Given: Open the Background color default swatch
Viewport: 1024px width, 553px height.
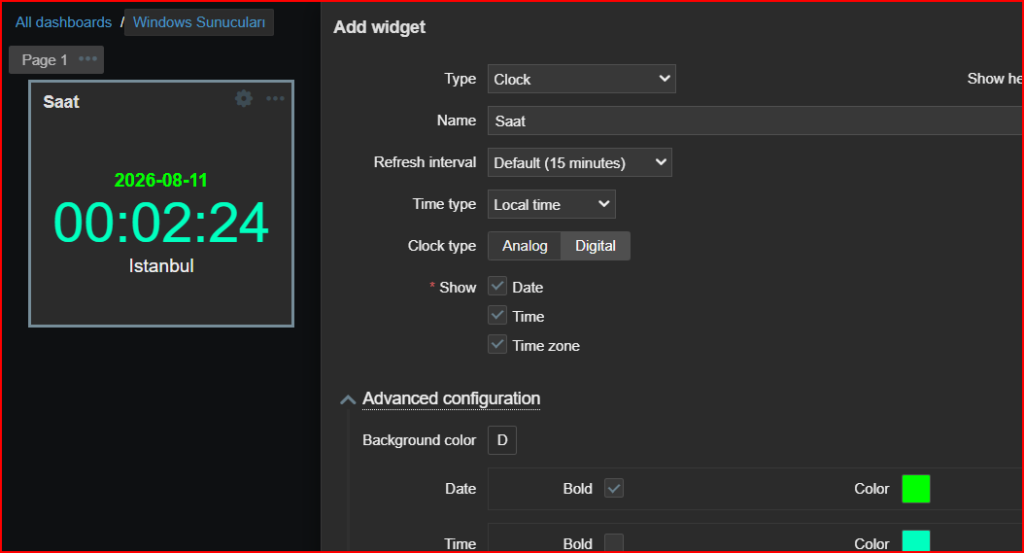Looking at the screenshot, I should tap(502, 440).
